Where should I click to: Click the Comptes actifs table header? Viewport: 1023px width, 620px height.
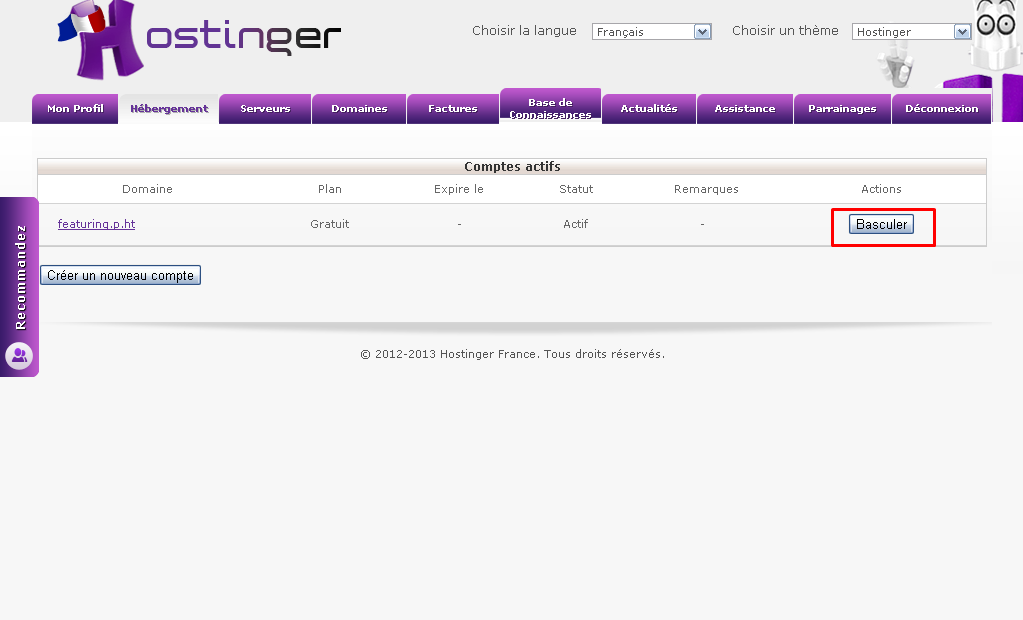pyautogui.click(x=512, y=166)
